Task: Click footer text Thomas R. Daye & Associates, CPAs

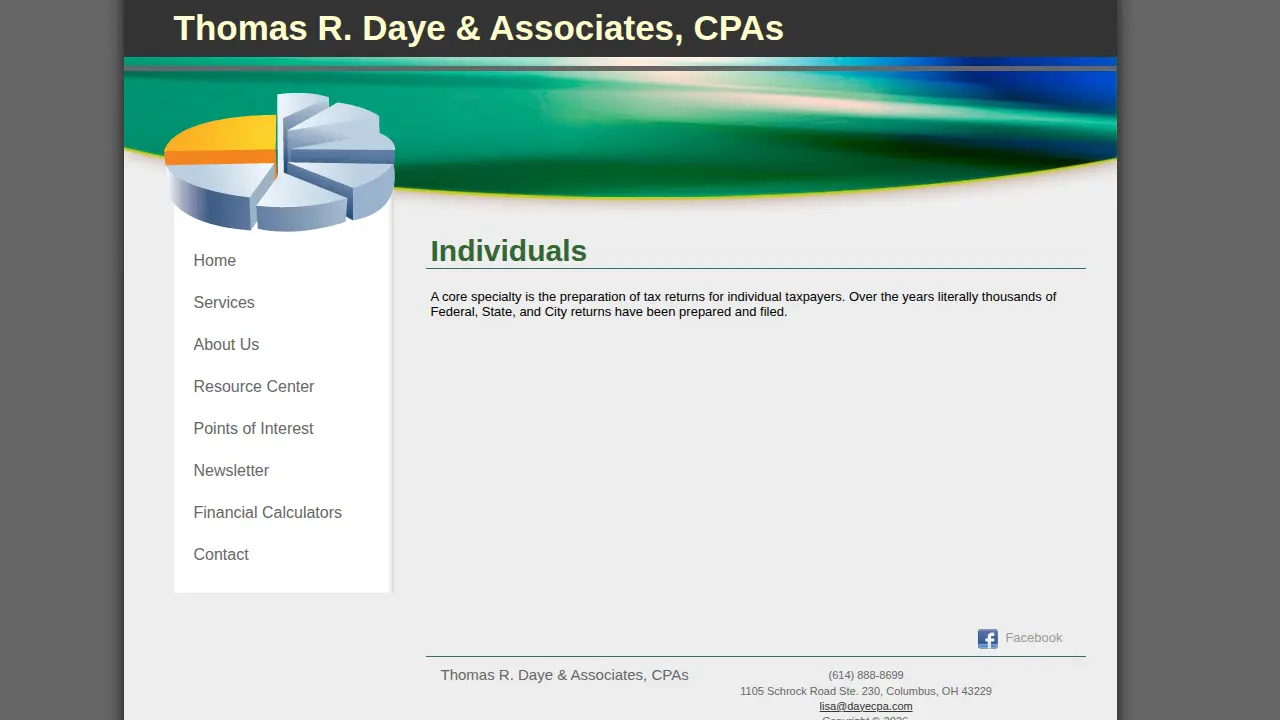Action: (565, 675)
